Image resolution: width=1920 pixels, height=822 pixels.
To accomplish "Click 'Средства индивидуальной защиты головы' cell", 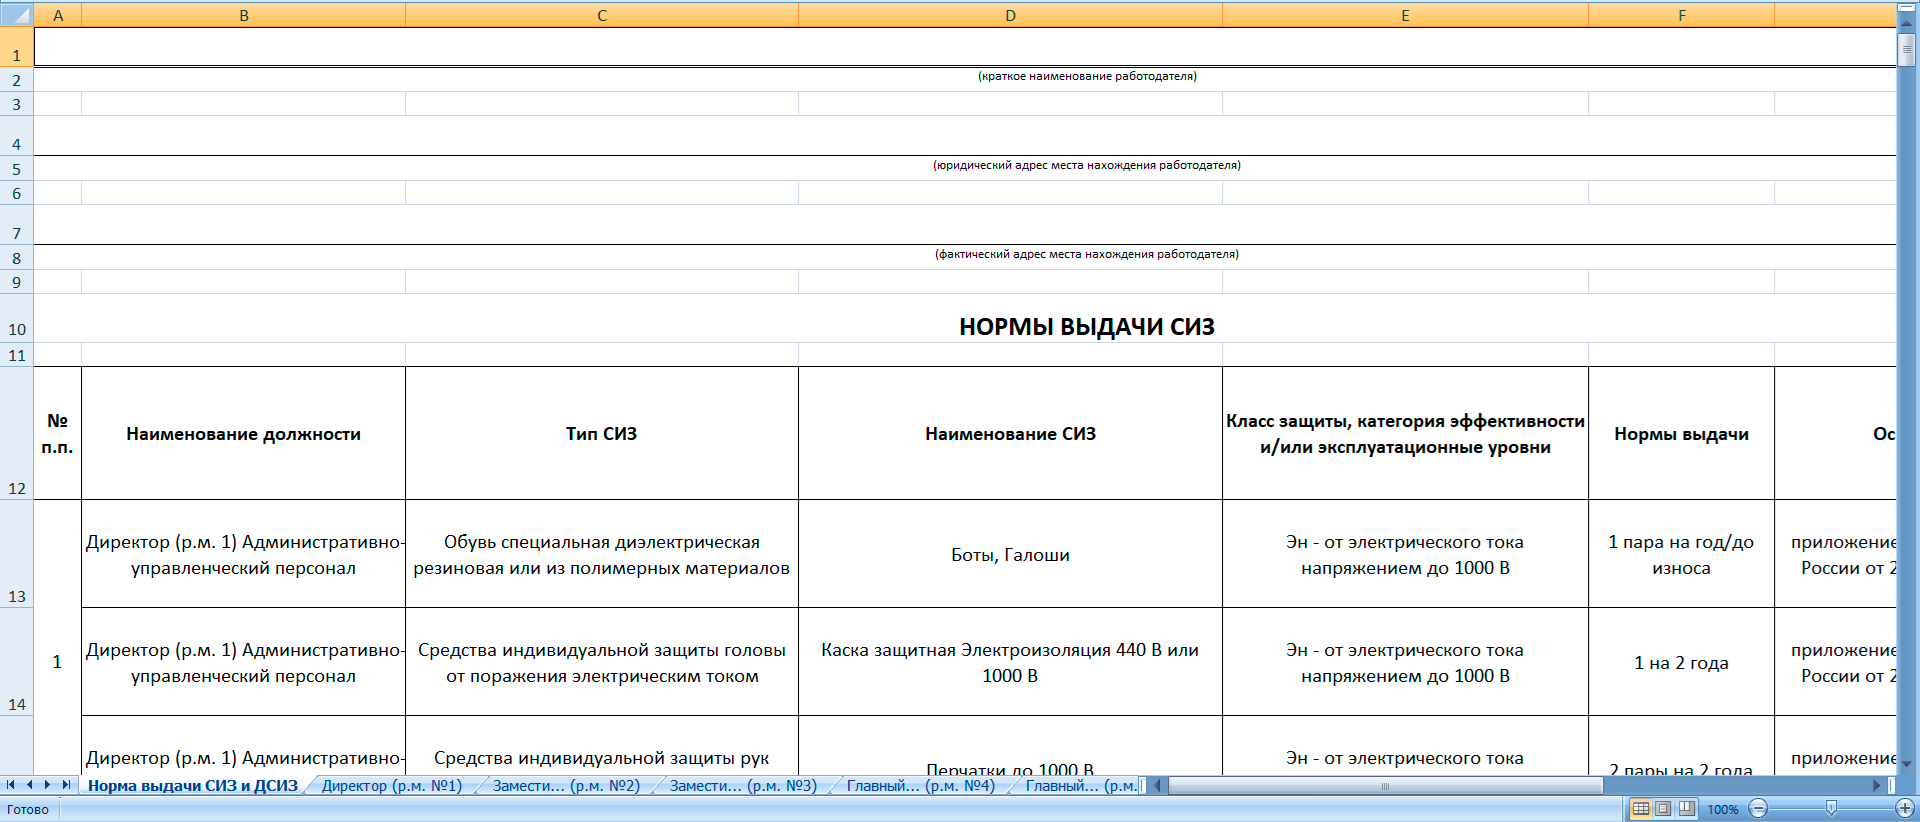I will (x=602, y=662).
